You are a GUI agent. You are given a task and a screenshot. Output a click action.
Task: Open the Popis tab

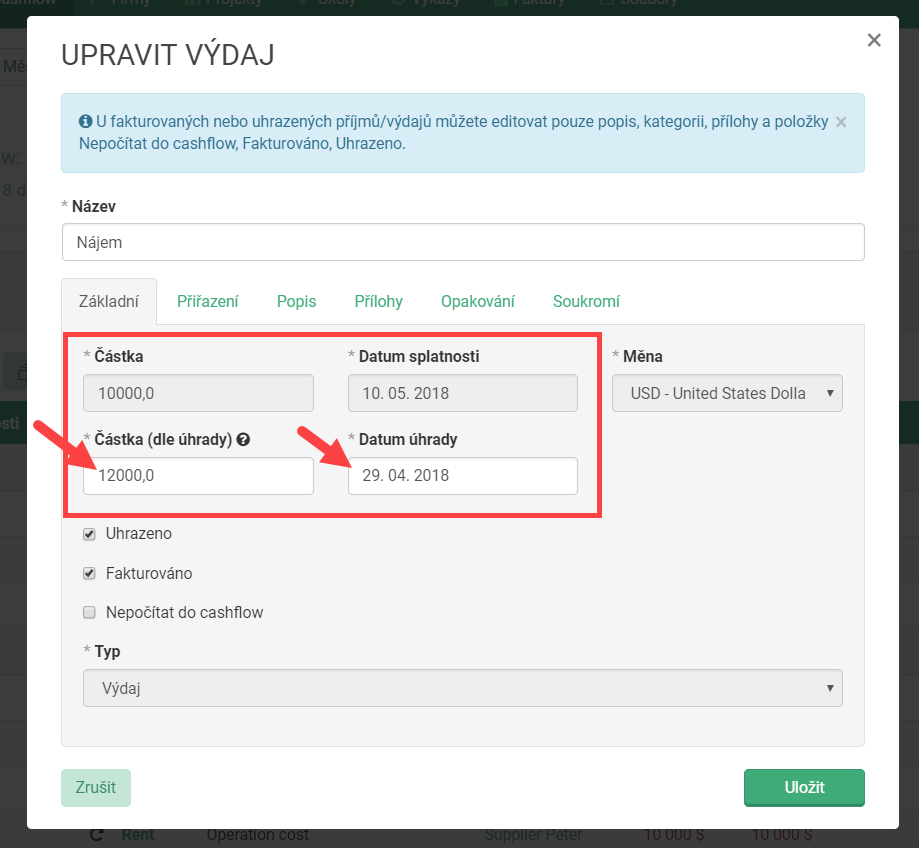(296, 301)
